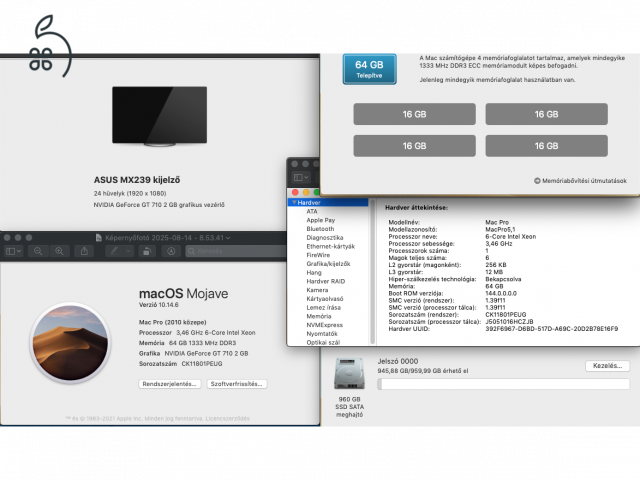Click the Hardver UUID value 392F6967-D6BD
Viewport: 640px width, 480px height.
click(551, 329)
